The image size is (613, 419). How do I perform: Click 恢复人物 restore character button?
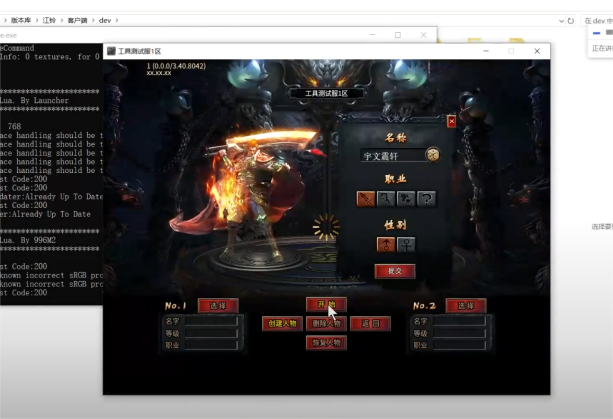pyautogui.click(x=326, y=342)
